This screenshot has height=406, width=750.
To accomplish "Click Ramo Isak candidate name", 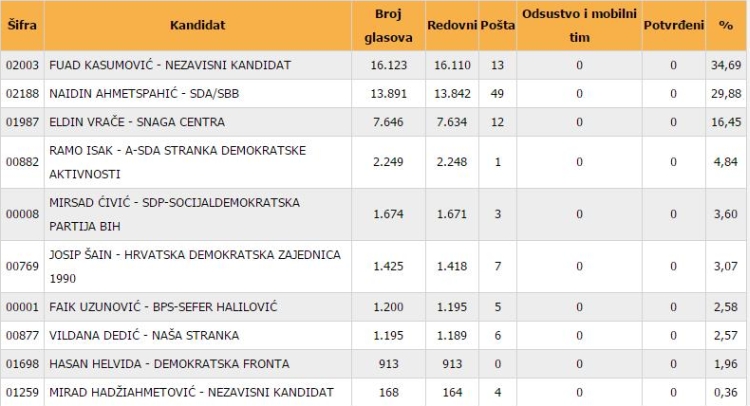I will (177, 161).
